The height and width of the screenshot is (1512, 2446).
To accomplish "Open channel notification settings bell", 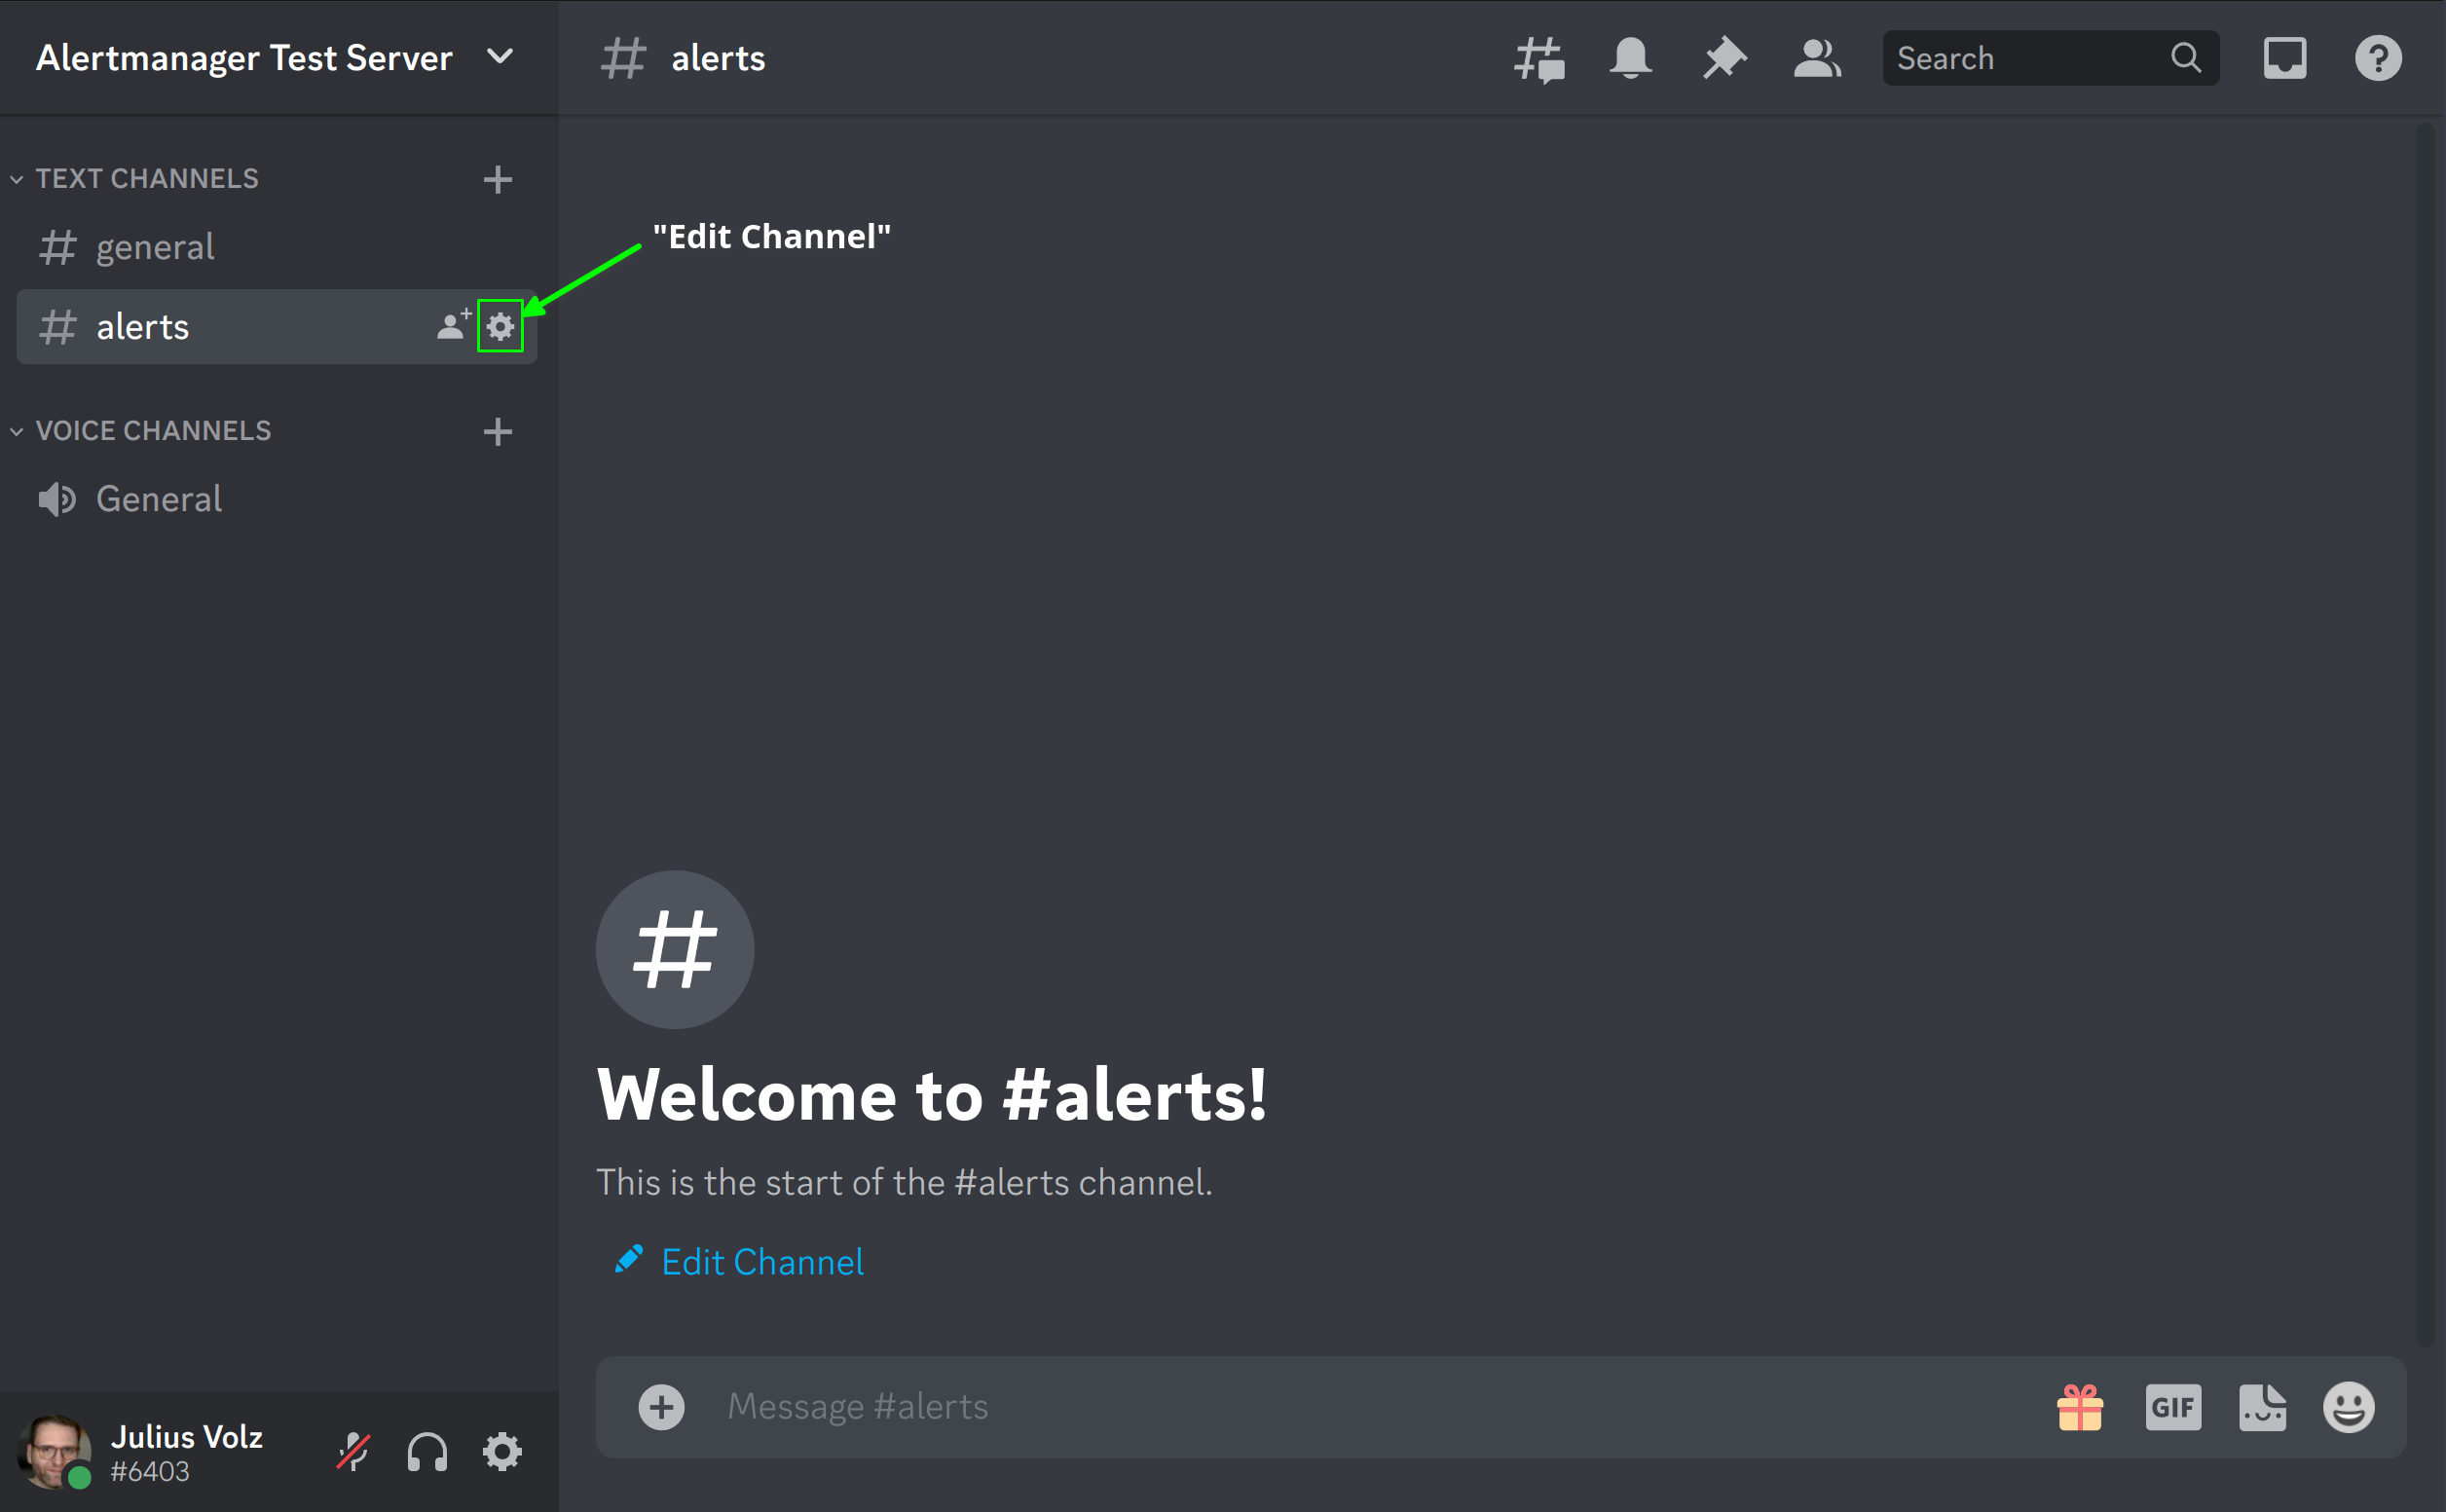I will [1630, 57].
